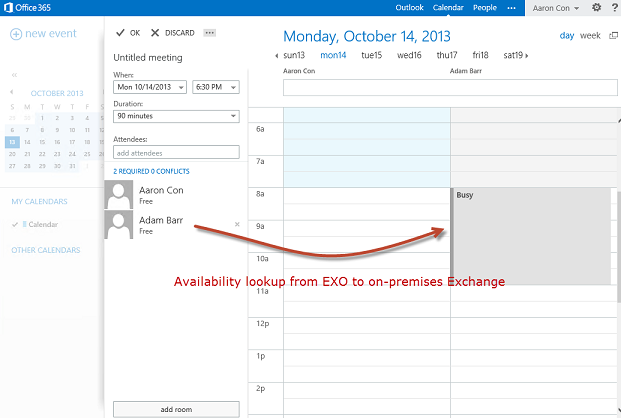Screen dimensions: 621x418
Task: Select sun13 in the day strip
Action: click(294, 55)
